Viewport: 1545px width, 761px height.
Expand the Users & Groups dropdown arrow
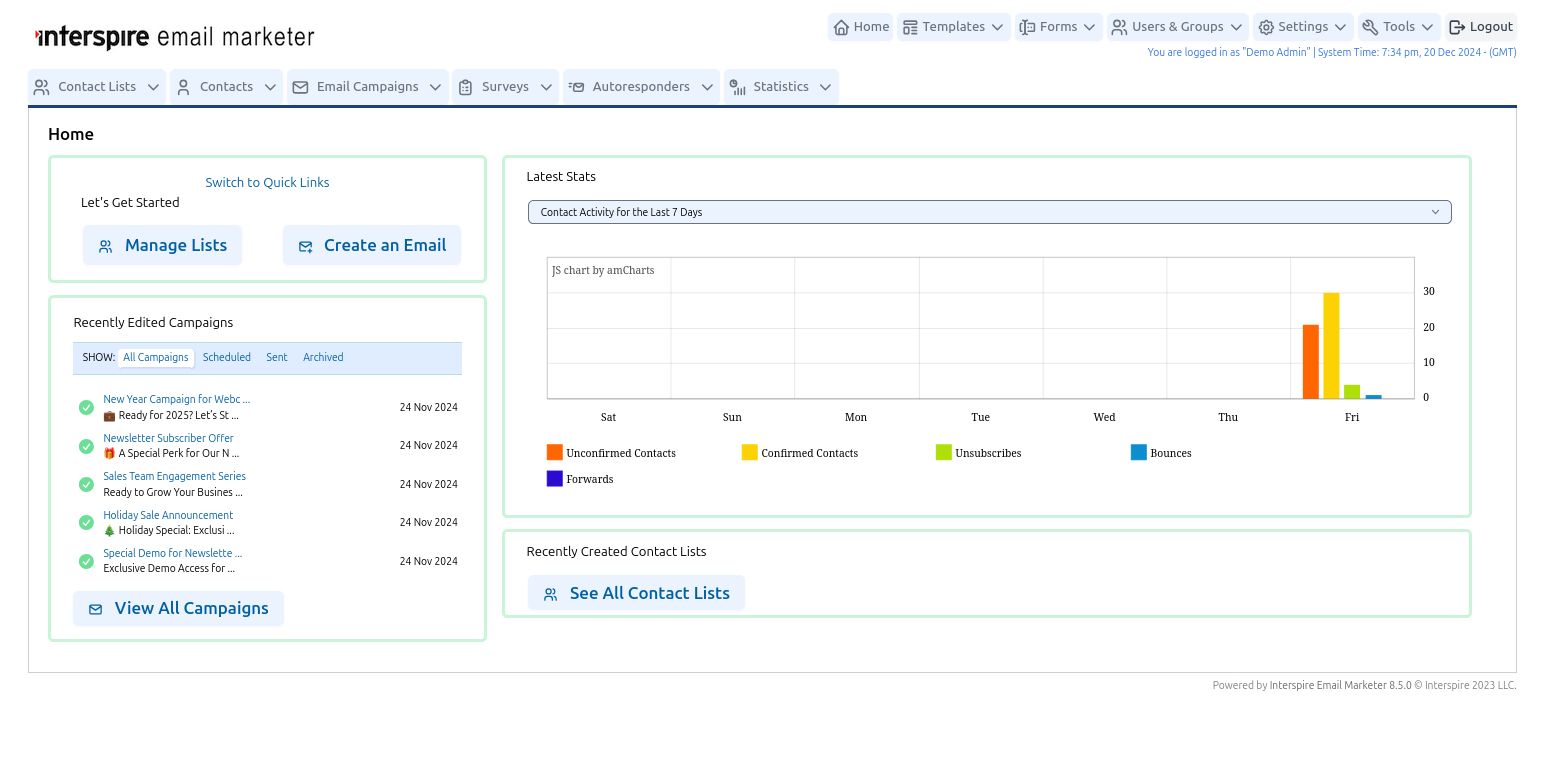point(1237,27)
